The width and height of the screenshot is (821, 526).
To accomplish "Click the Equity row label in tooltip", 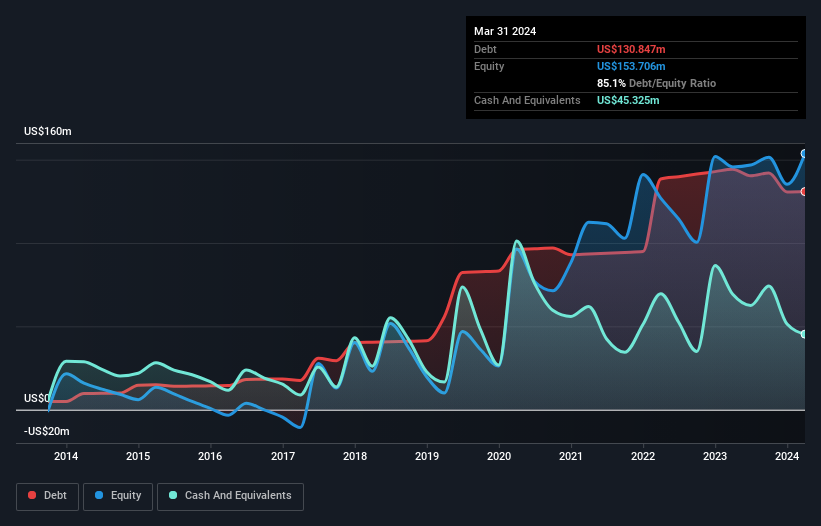I will (x=489, y=66).
